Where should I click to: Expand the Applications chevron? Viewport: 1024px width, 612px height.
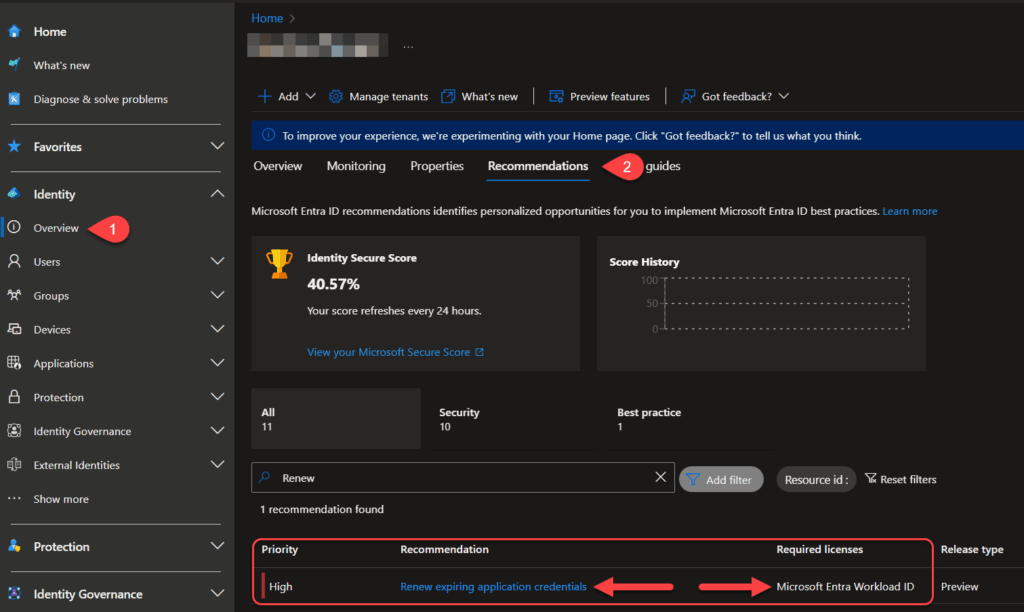[x=217, y=363]
